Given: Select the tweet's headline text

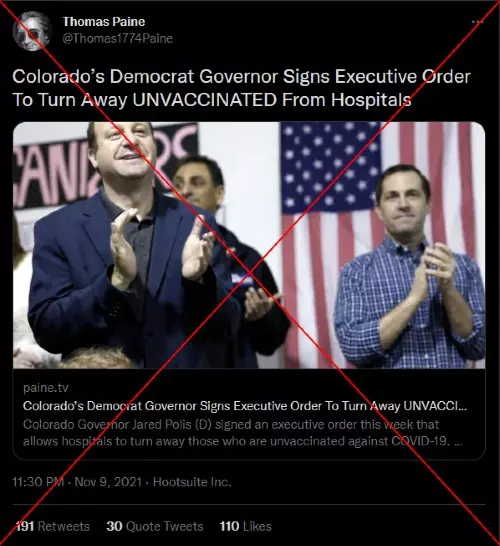Looking at the screenshot, I should pyautogui.click(x=241, y=88).
